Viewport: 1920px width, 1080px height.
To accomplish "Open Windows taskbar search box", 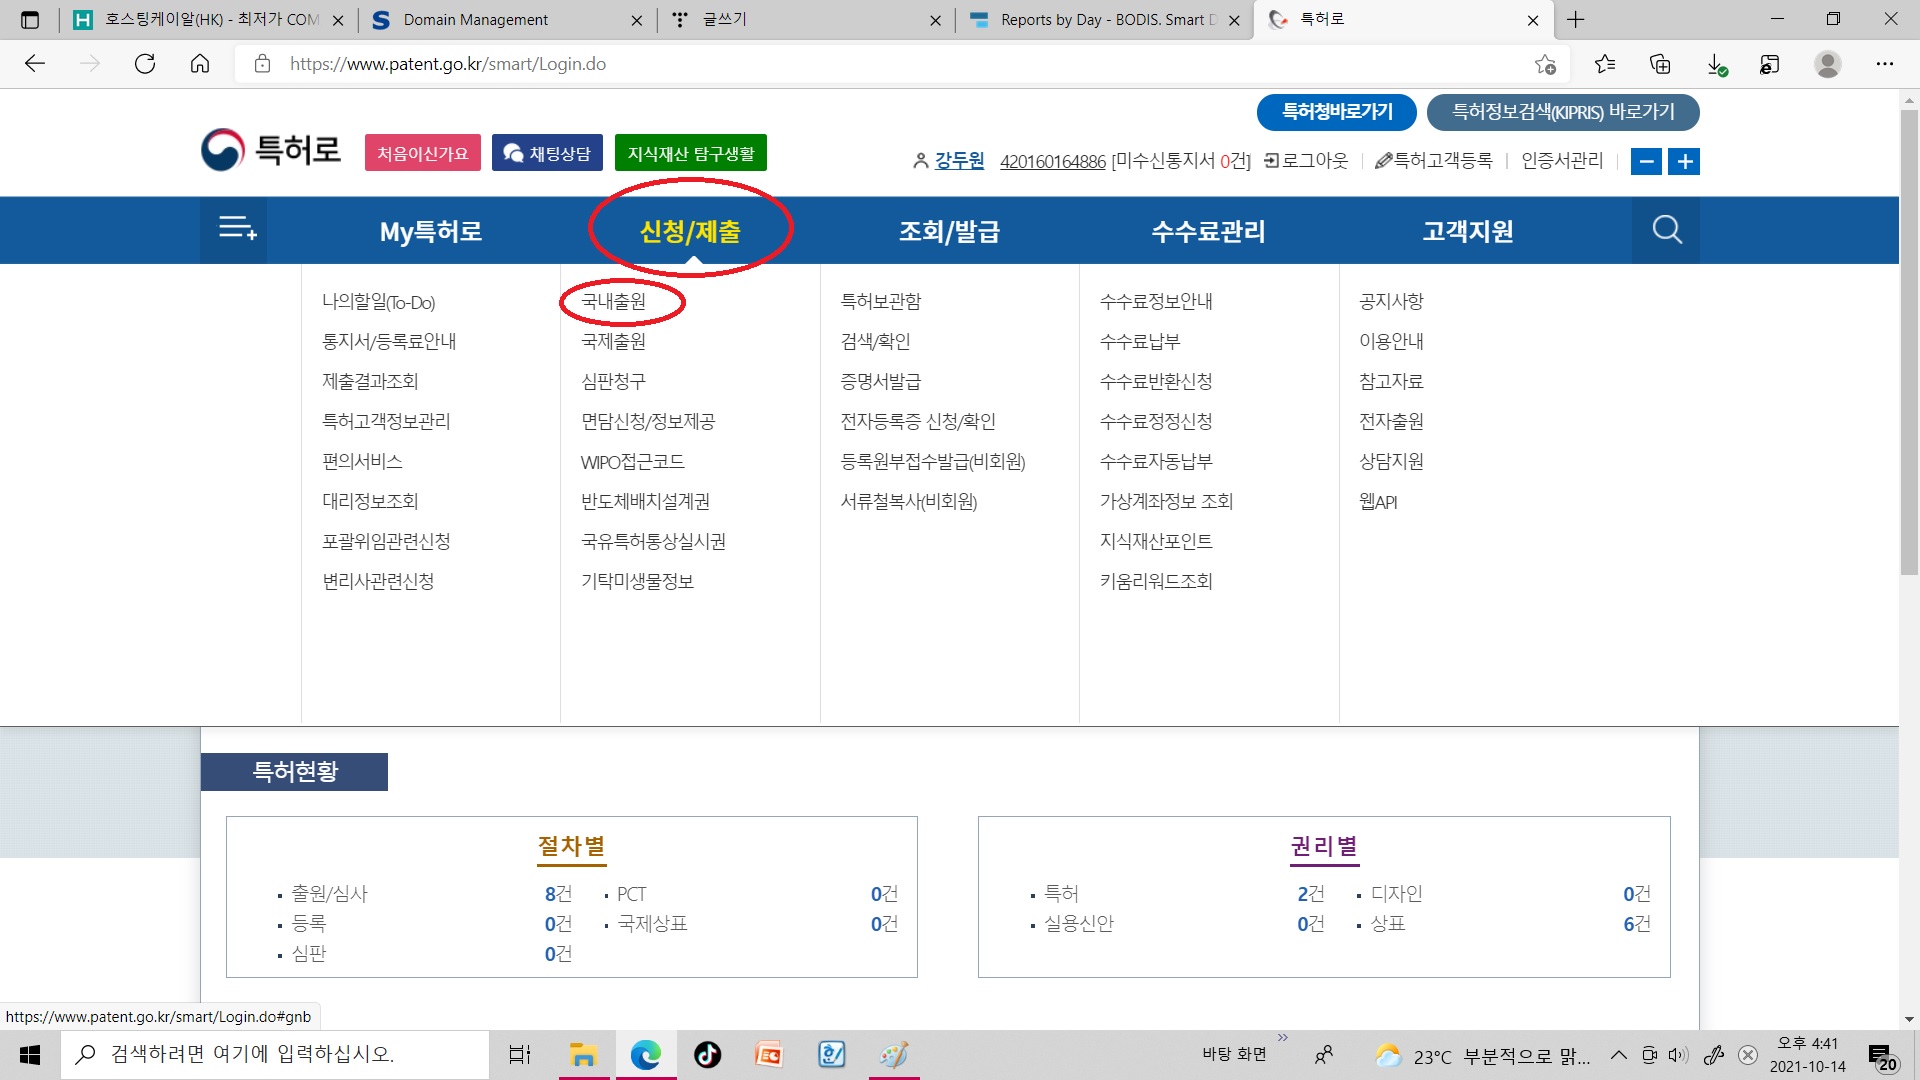I will coord(275,1054).
